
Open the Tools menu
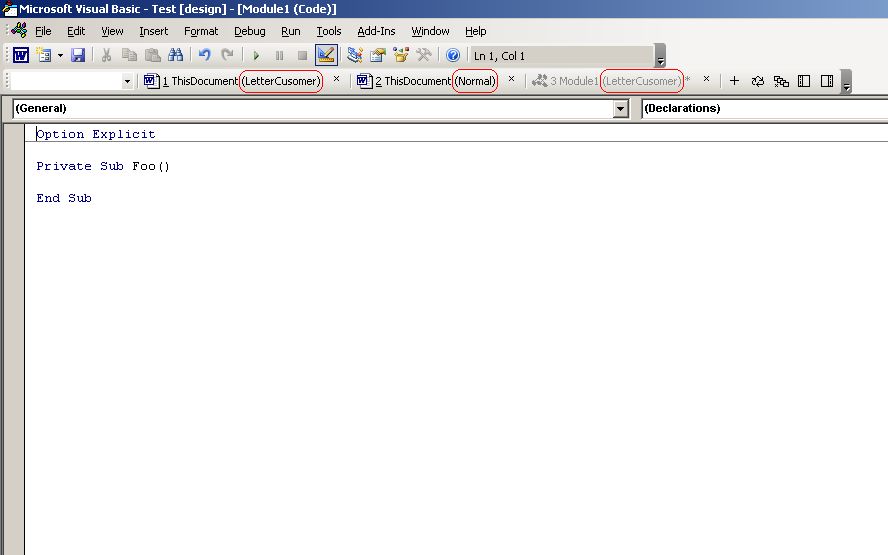(328, 31)
